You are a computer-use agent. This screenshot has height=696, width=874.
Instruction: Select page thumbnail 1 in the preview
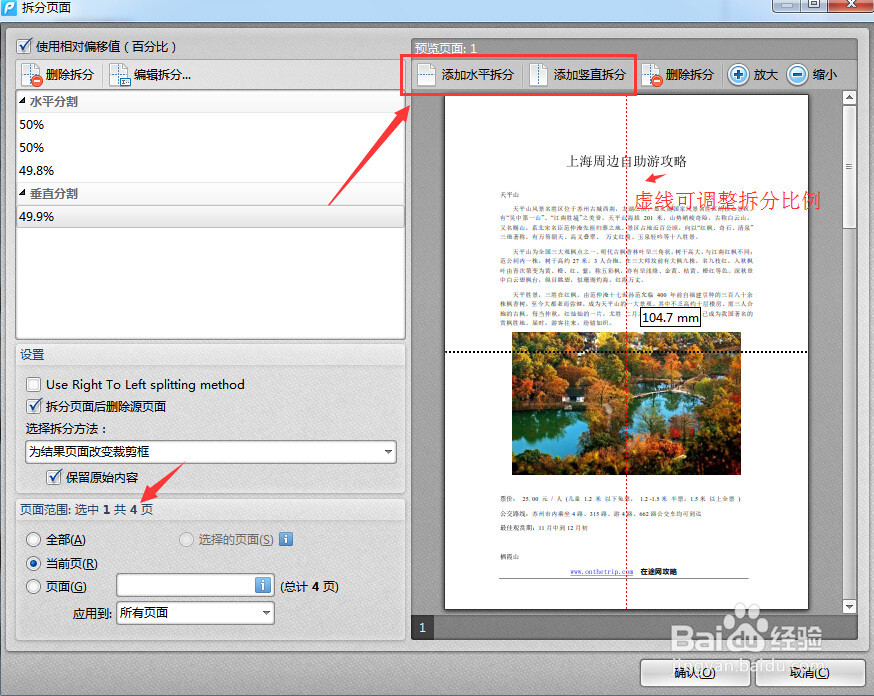point(422,627)
